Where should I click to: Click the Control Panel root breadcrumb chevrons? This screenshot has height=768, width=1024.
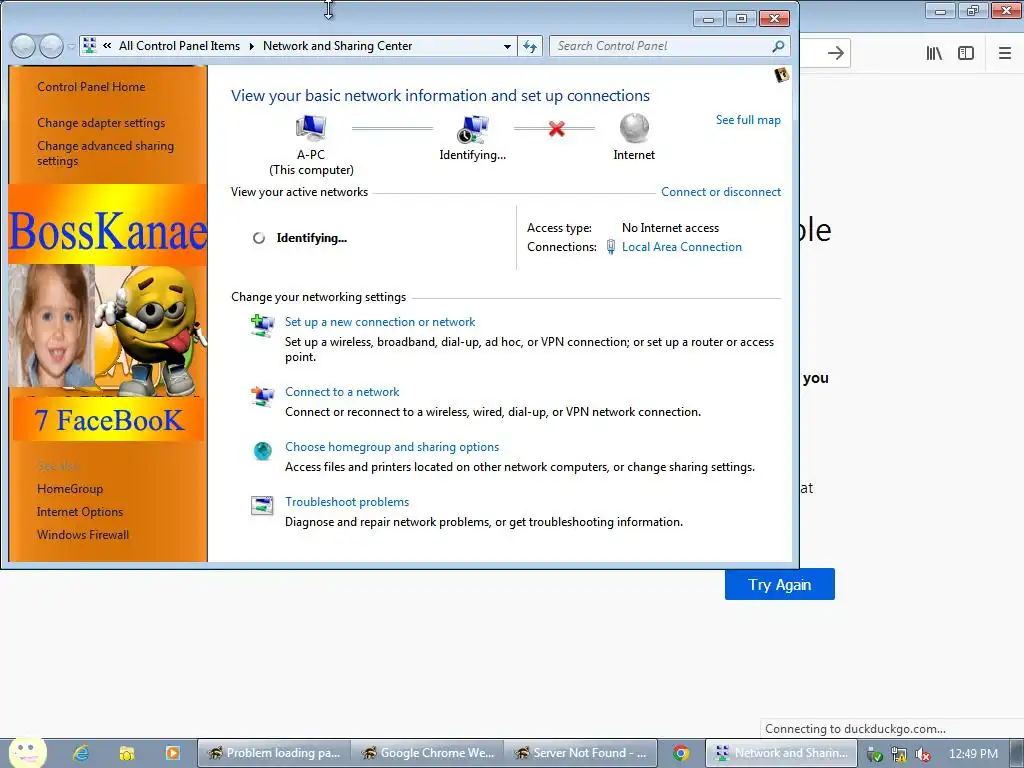(106, 46)
